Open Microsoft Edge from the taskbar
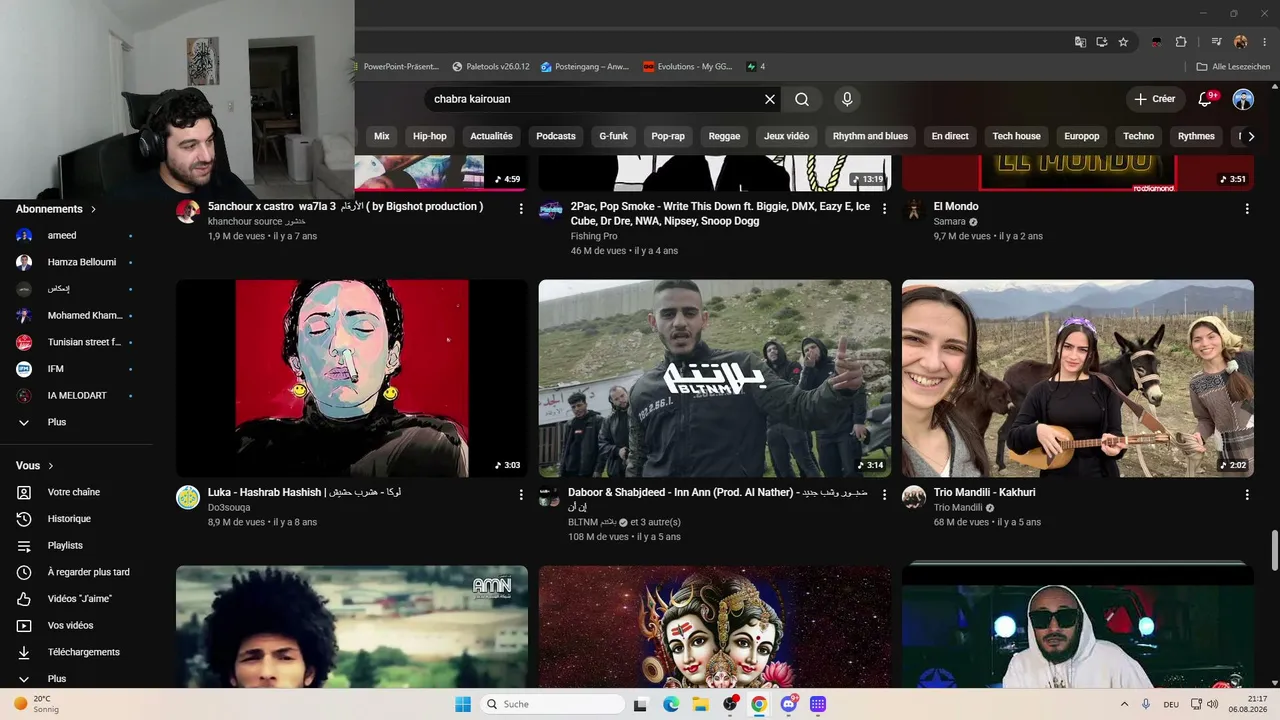This screenshot has height=720, width=1280. coord(671,704)
